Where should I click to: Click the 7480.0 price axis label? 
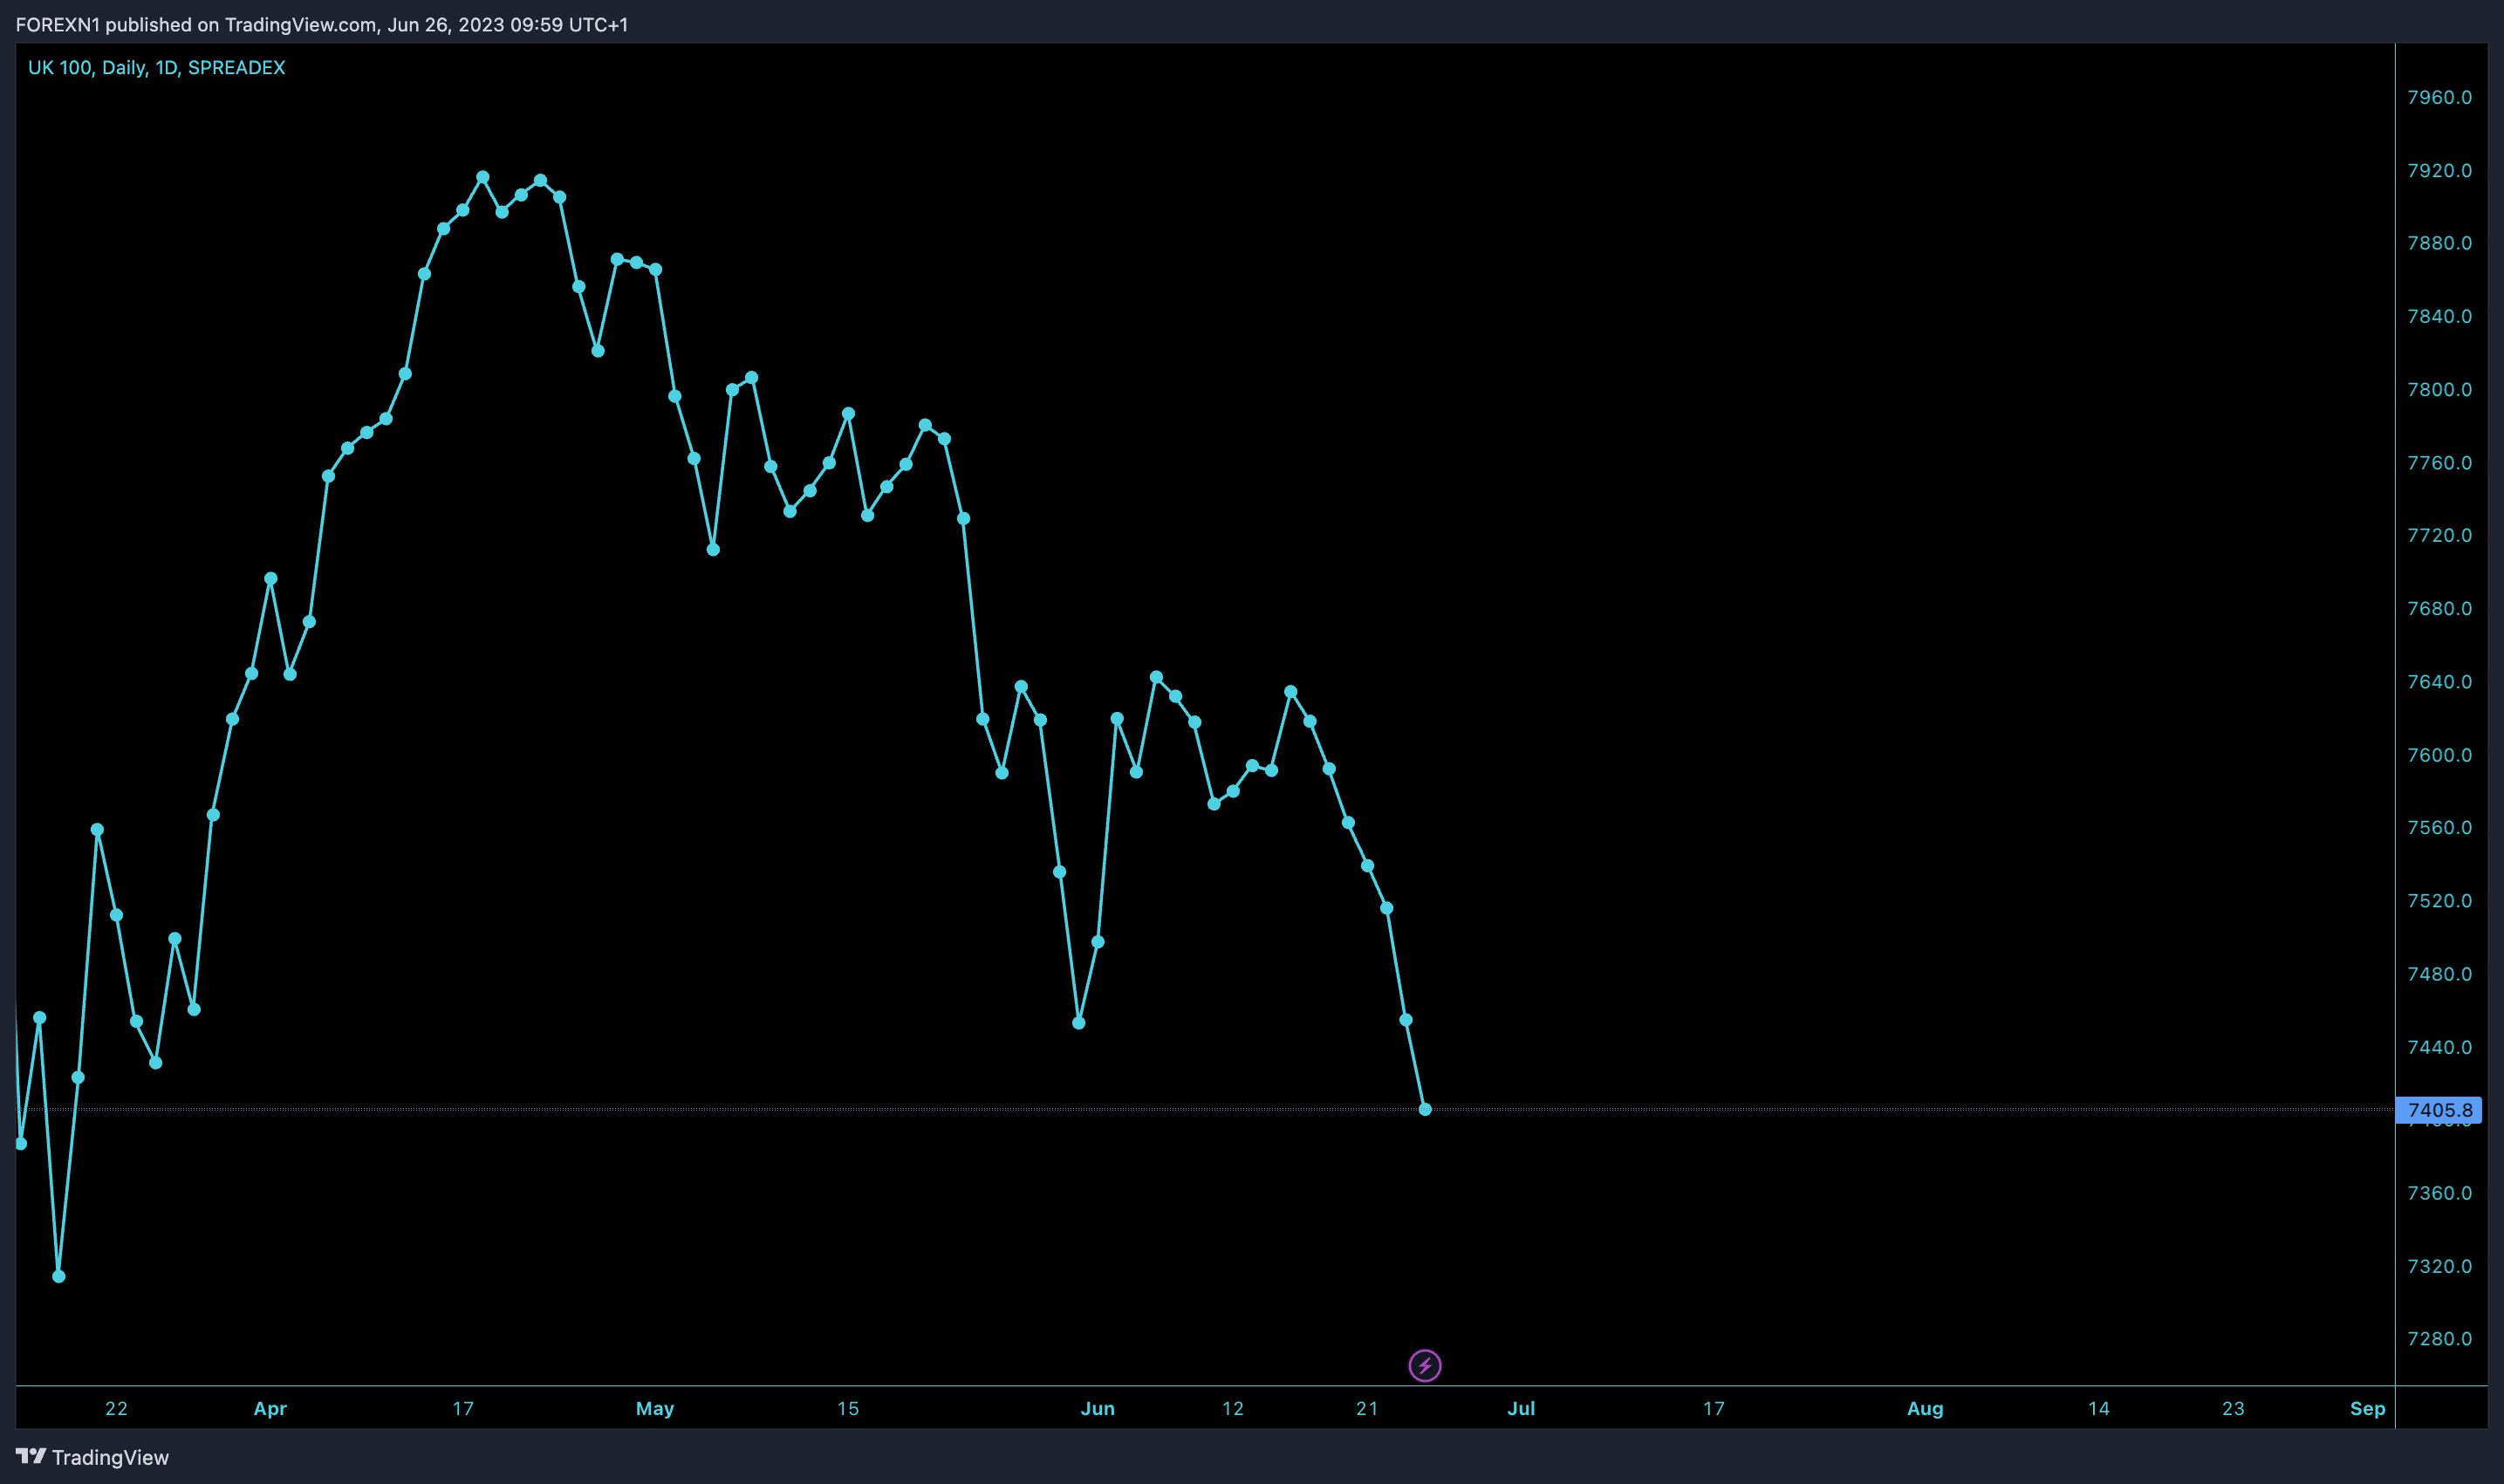point(2439,973)
